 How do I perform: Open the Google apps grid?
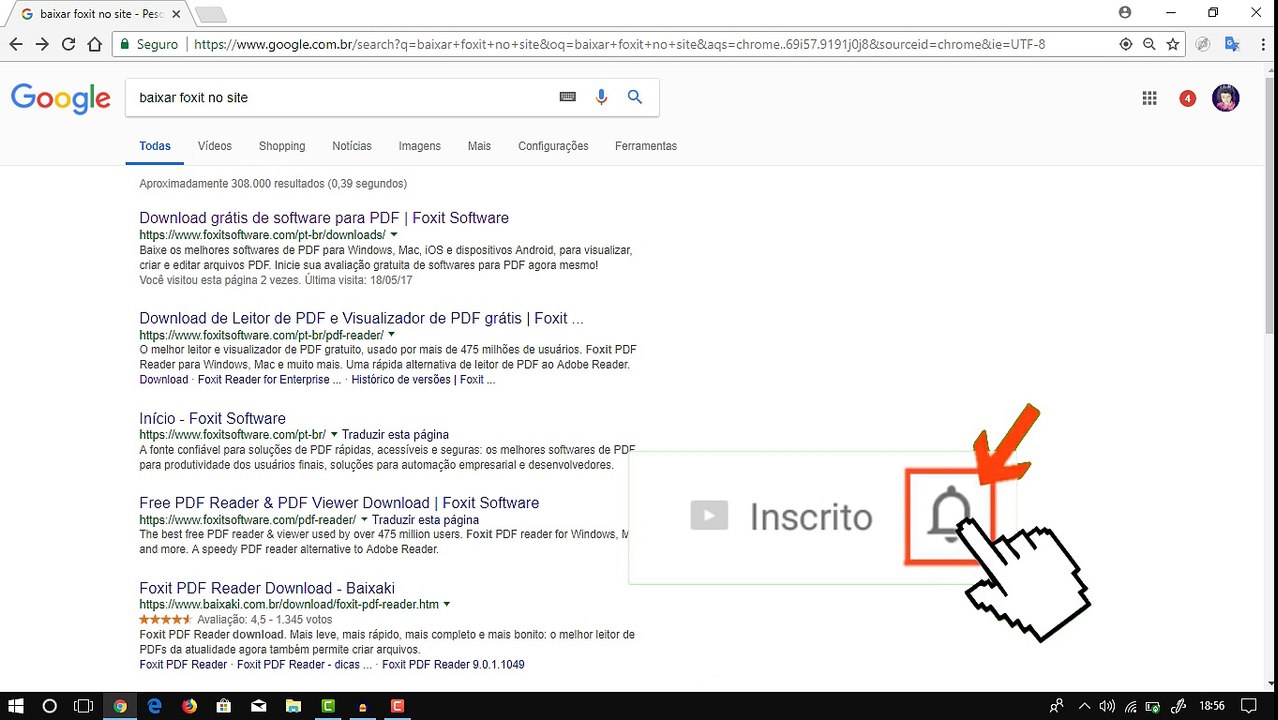click(1149, 98)
